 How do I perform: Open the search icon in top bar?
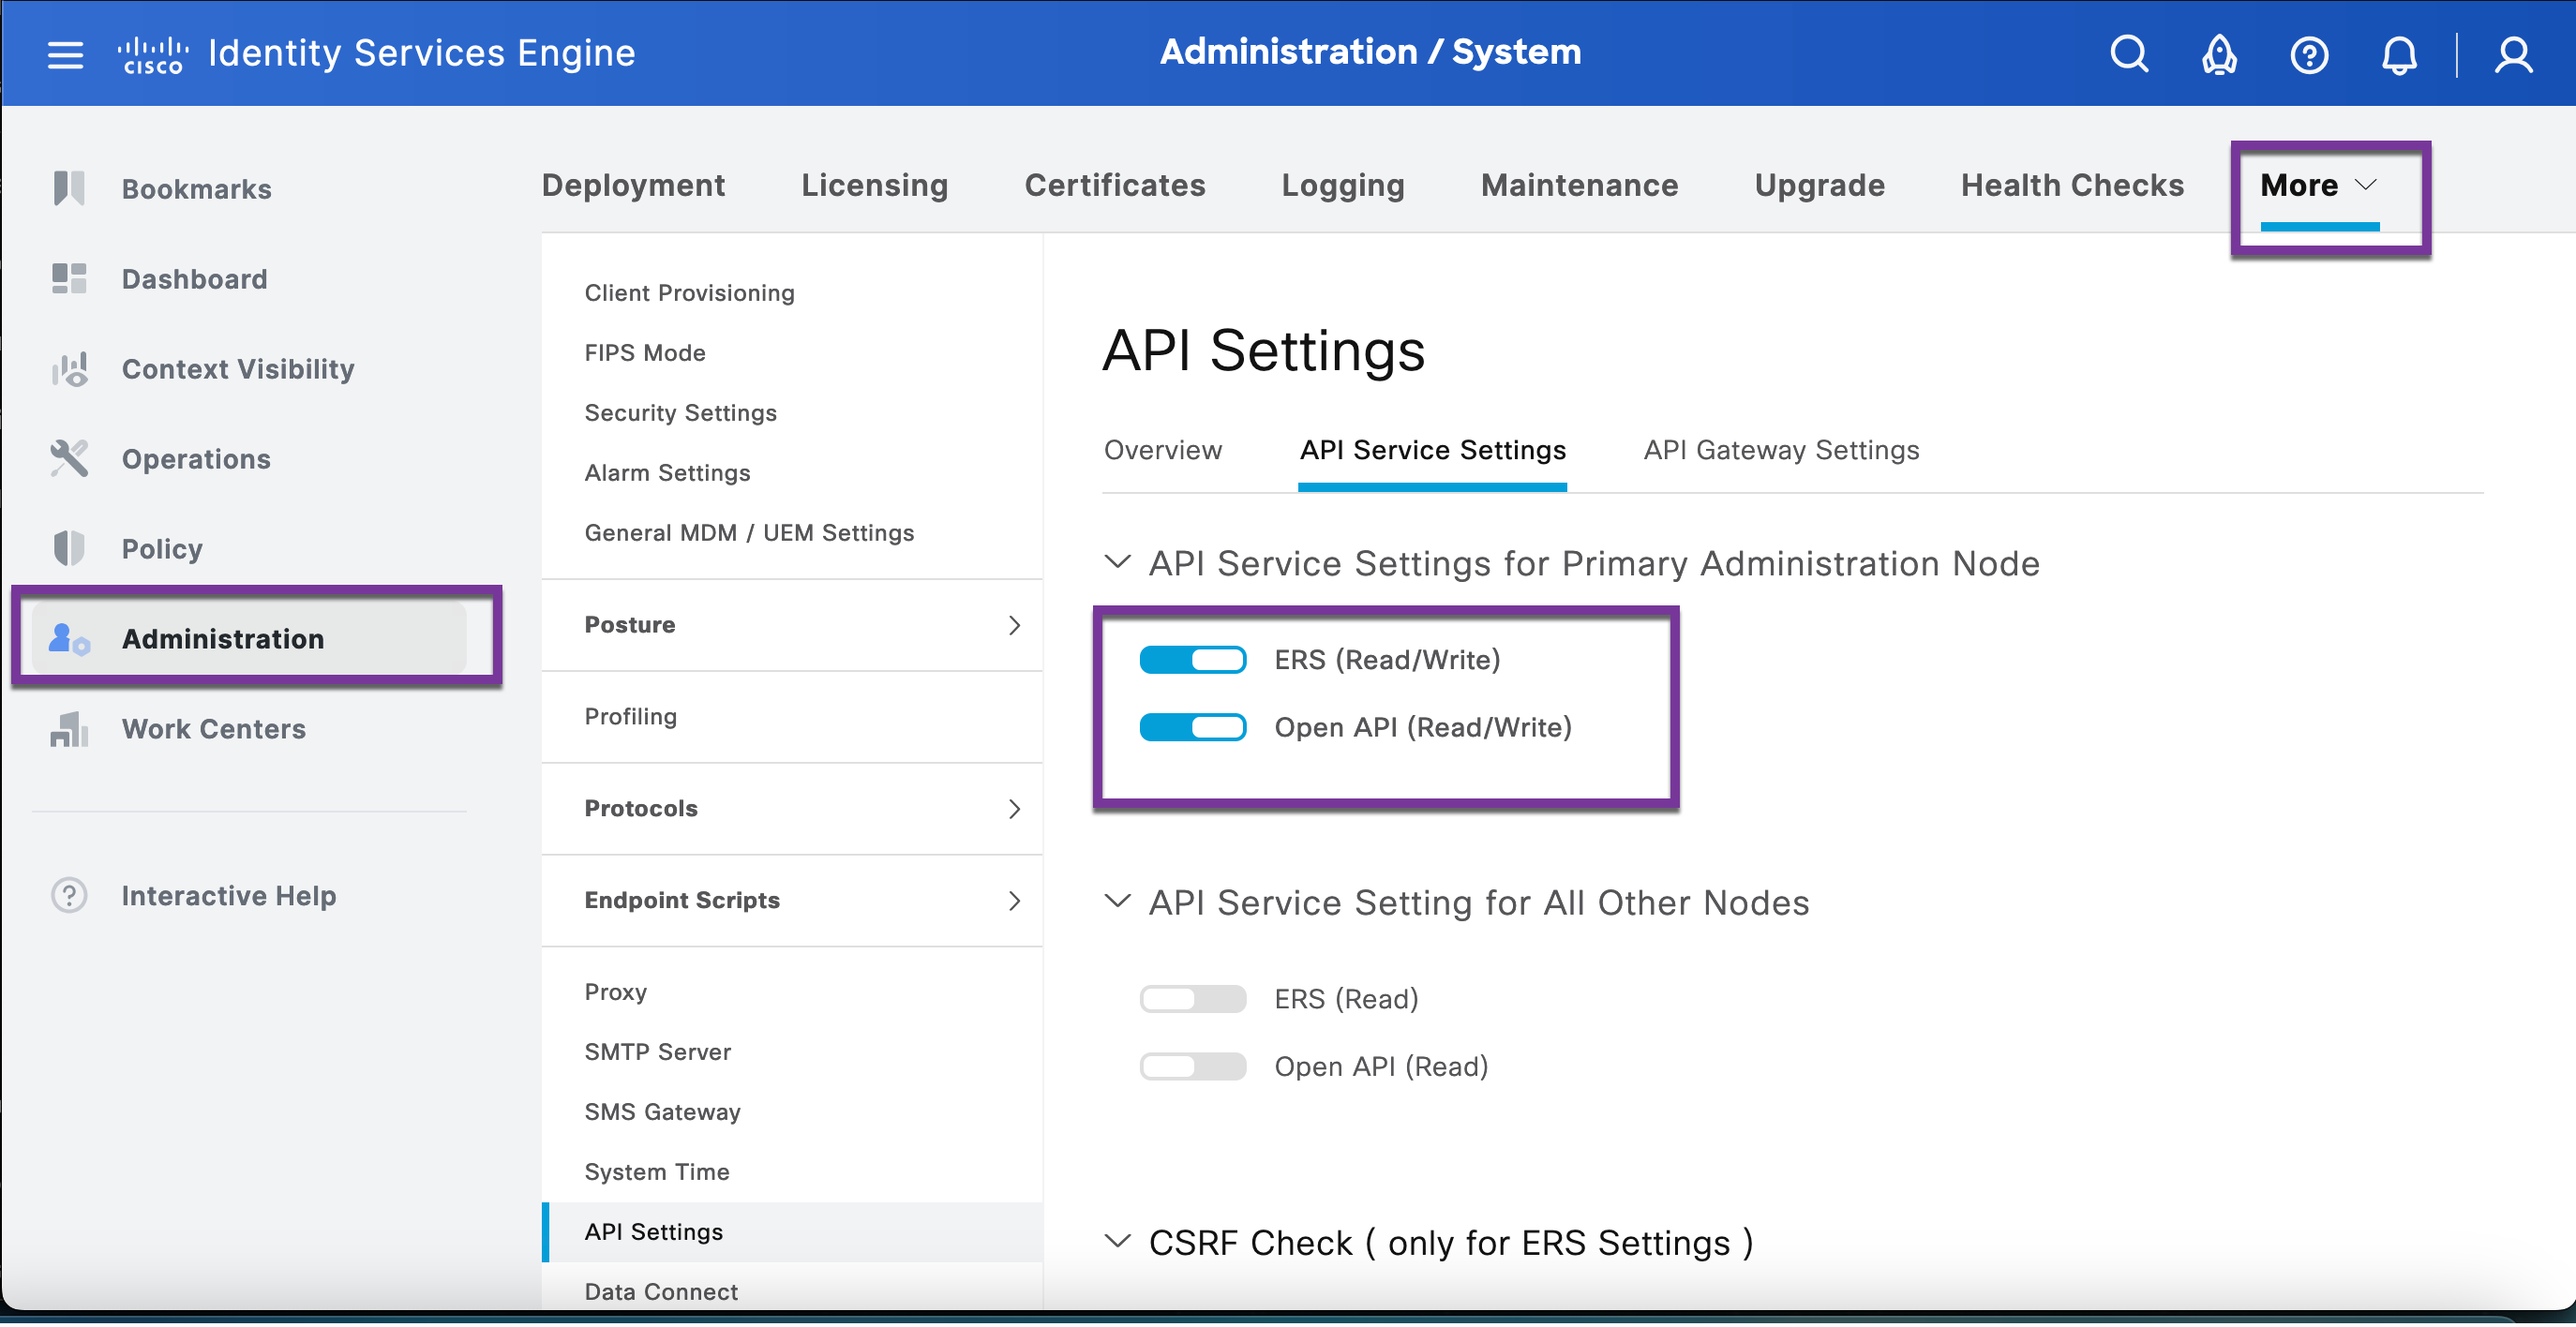[2128, 54]
